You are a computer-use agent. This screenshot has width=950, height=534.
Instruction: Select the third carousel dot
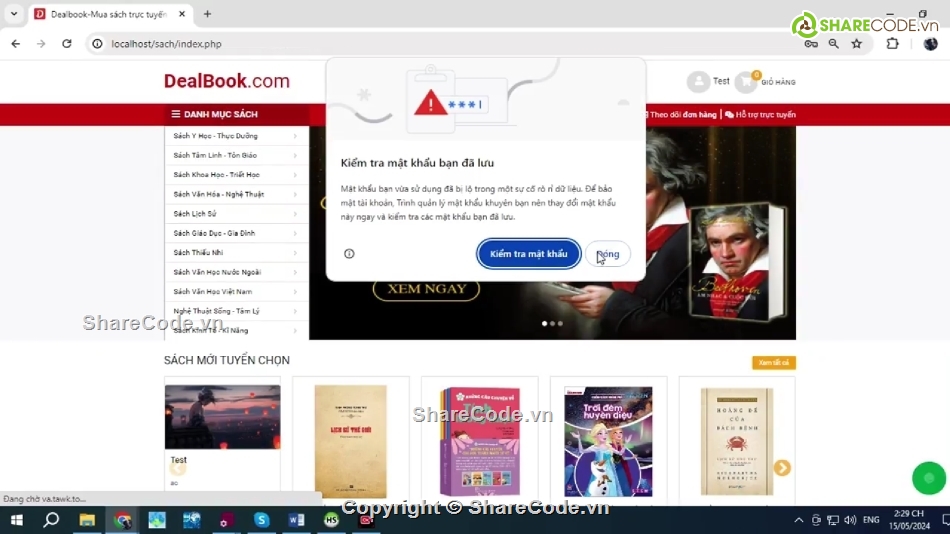[x=560, y=324]
